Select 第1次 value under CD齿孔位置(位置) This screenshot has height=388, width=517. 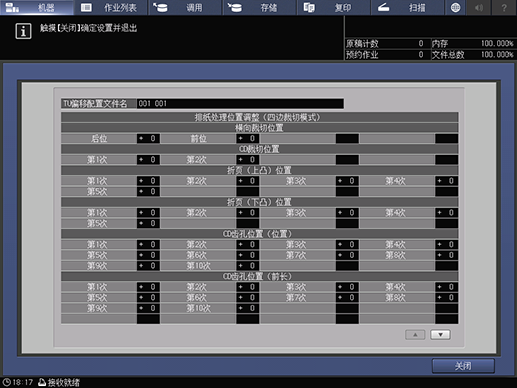pos(148,245)
